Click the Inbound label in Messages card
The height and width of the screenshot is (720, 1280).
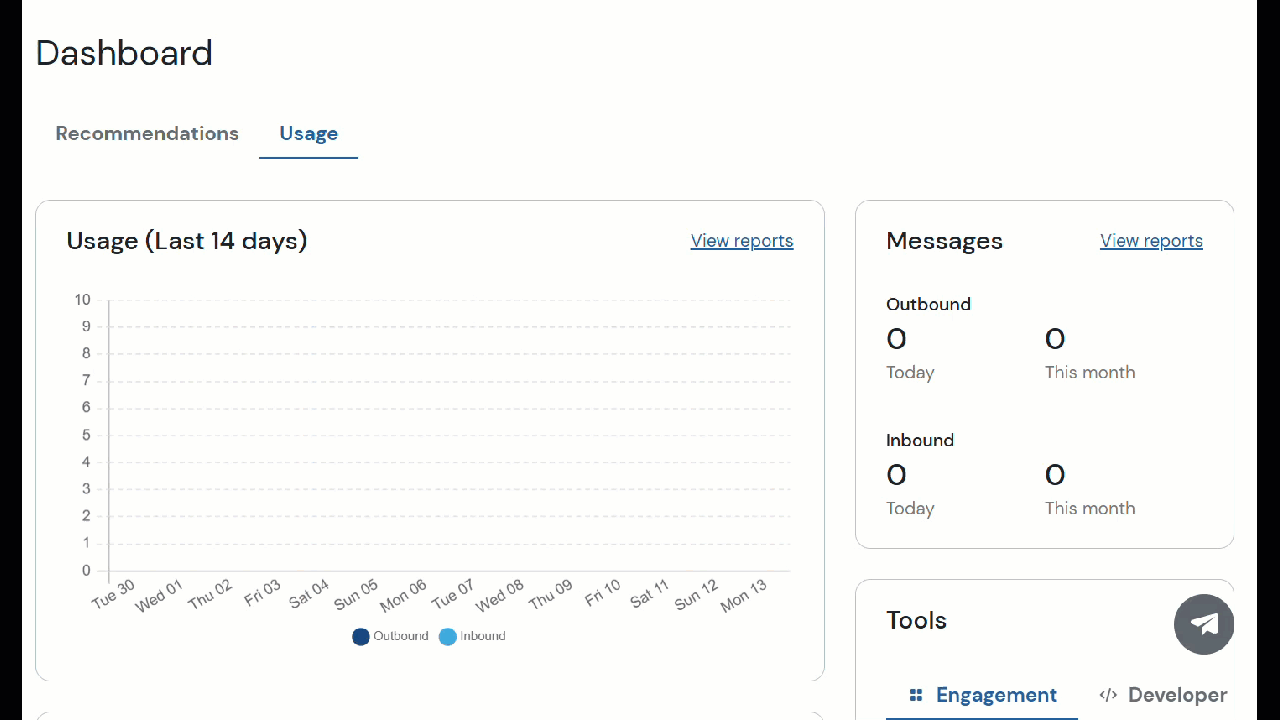[920, 440]
